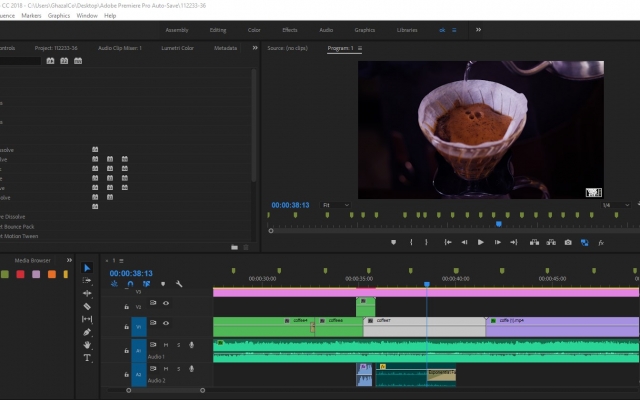
Task: Toggle Snap in the timeline
Action: point(130,284)
